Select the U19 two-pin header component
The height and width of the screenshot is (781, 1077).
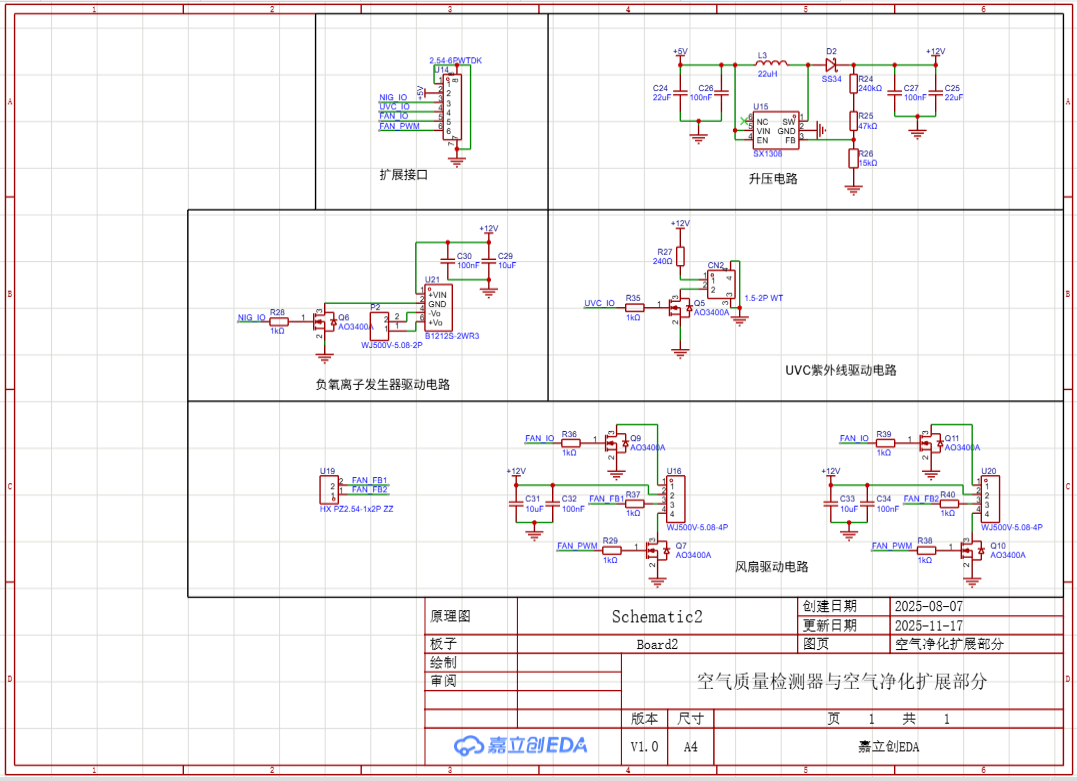(329, 490)
